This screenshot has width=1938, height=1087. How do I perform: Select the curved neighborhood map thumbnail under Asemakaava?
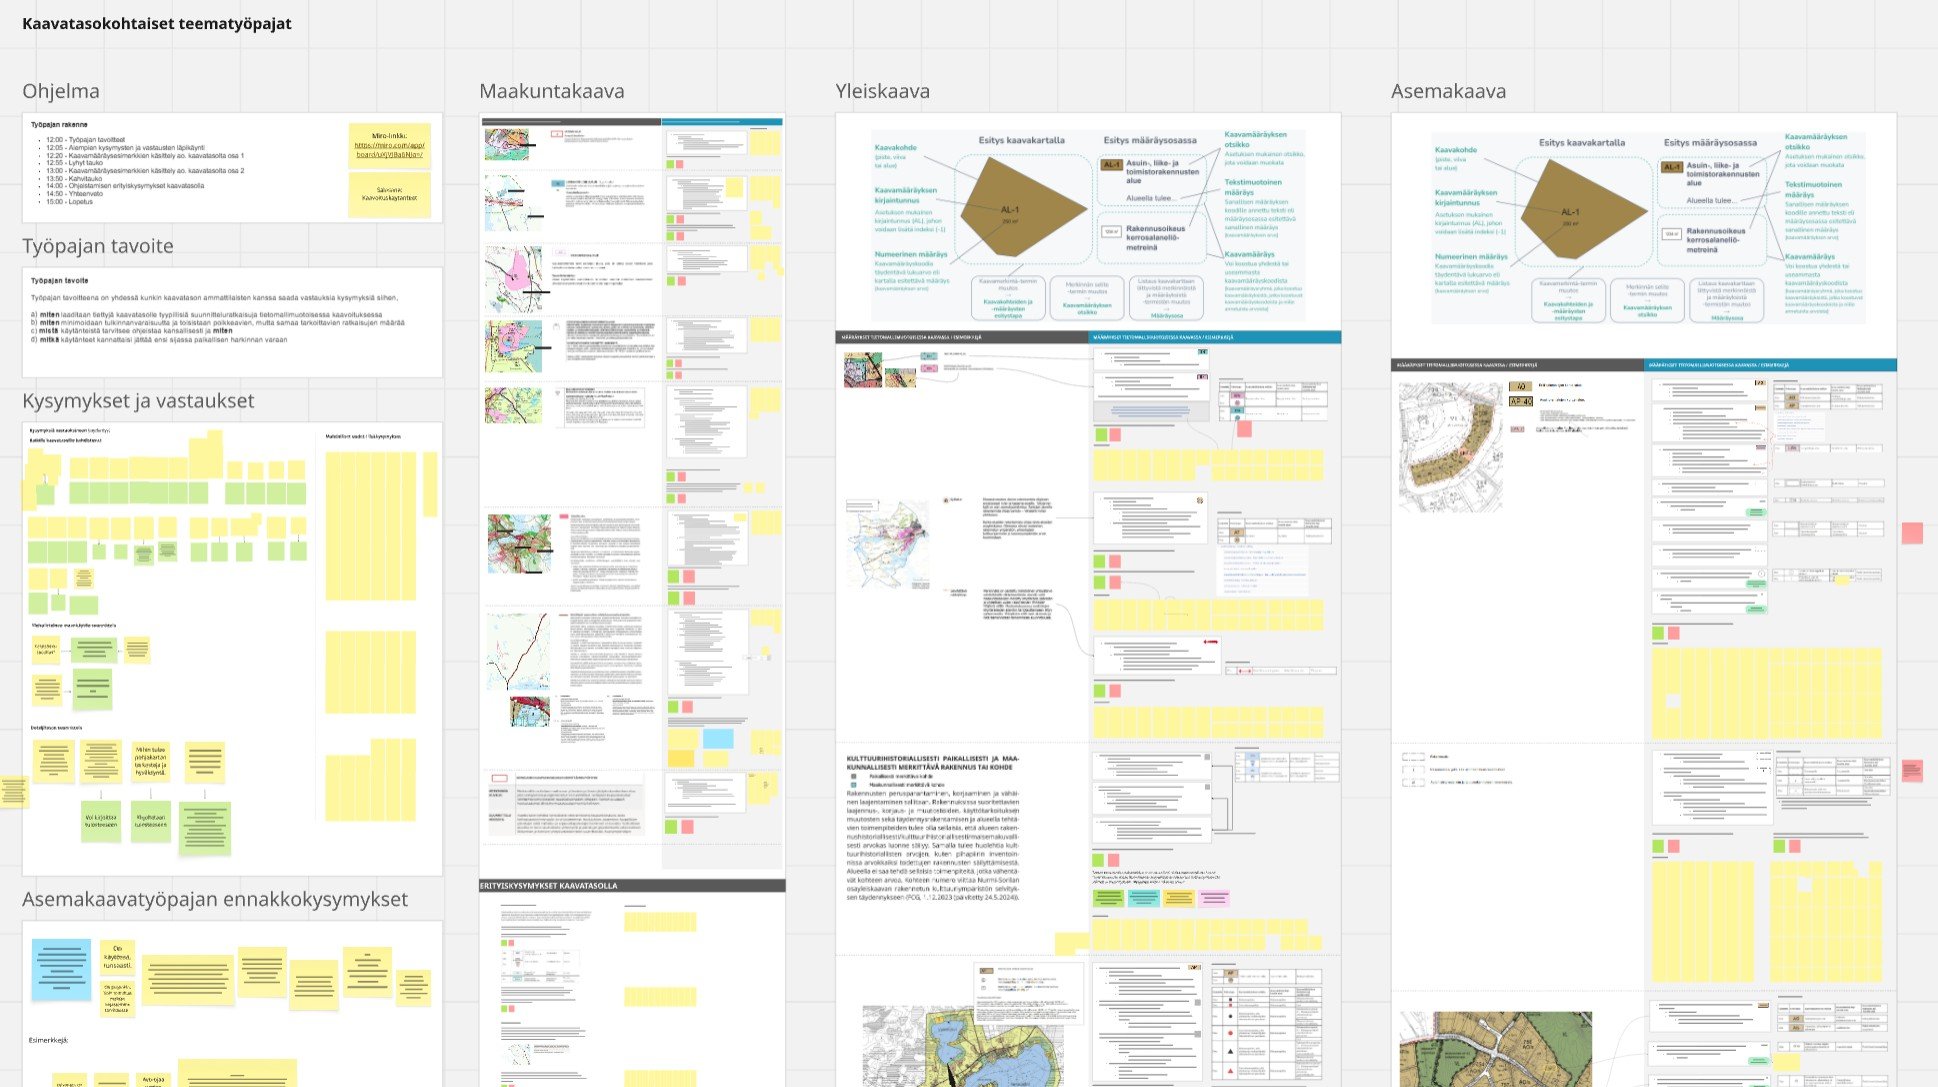(1450, 447)
